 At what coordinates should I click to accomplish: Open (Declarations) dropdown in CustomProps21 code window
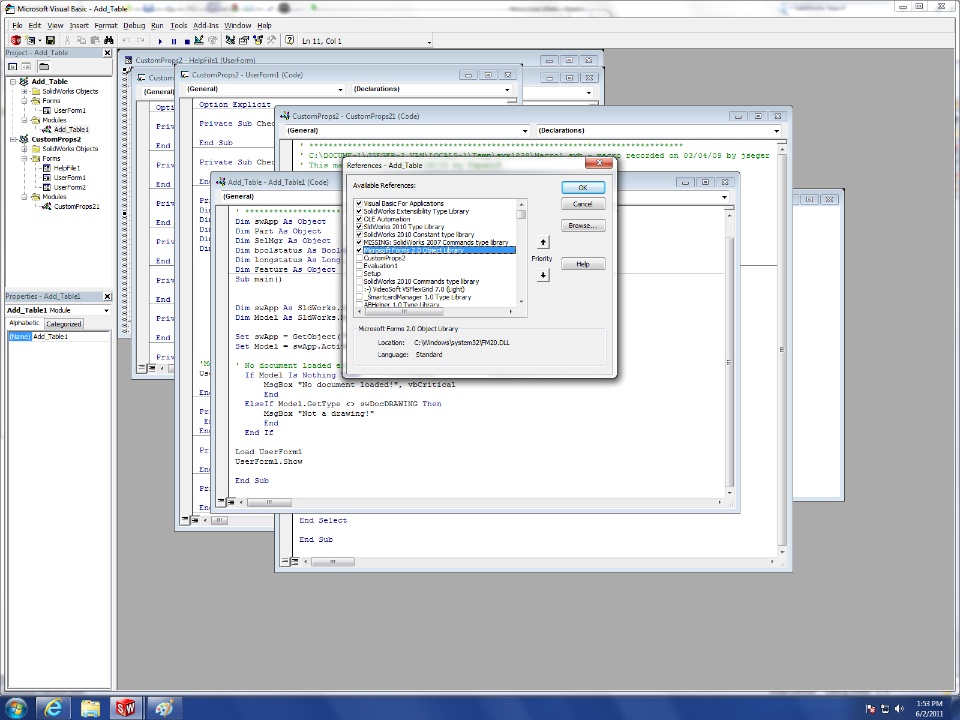tap(776, 130)
